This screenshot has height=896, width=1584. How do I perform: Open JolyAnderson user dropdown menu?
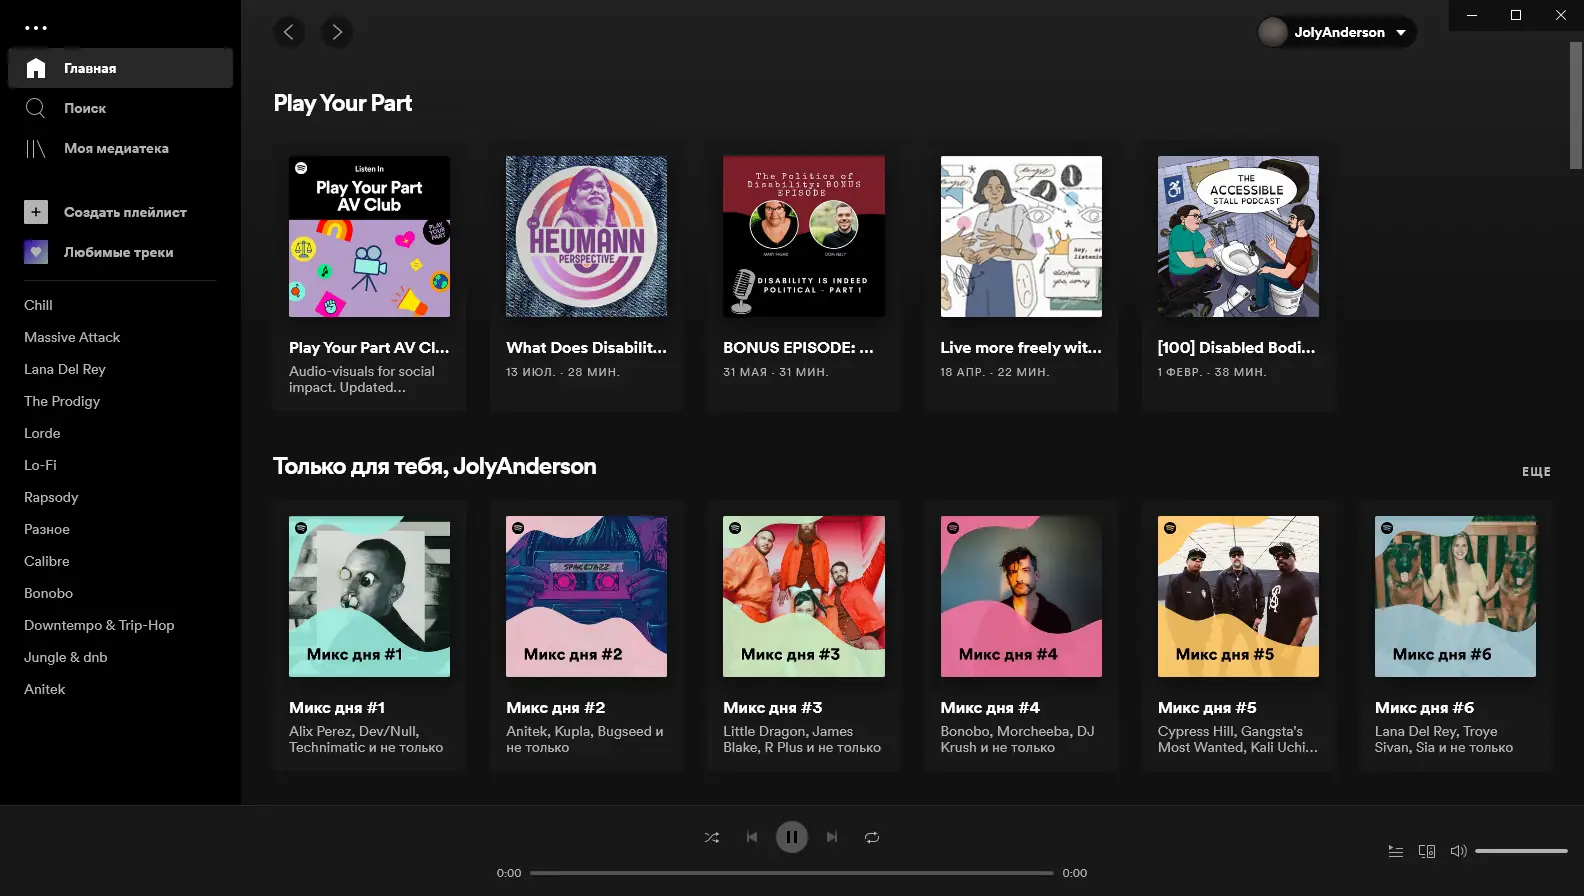[x=1337, y=32]
